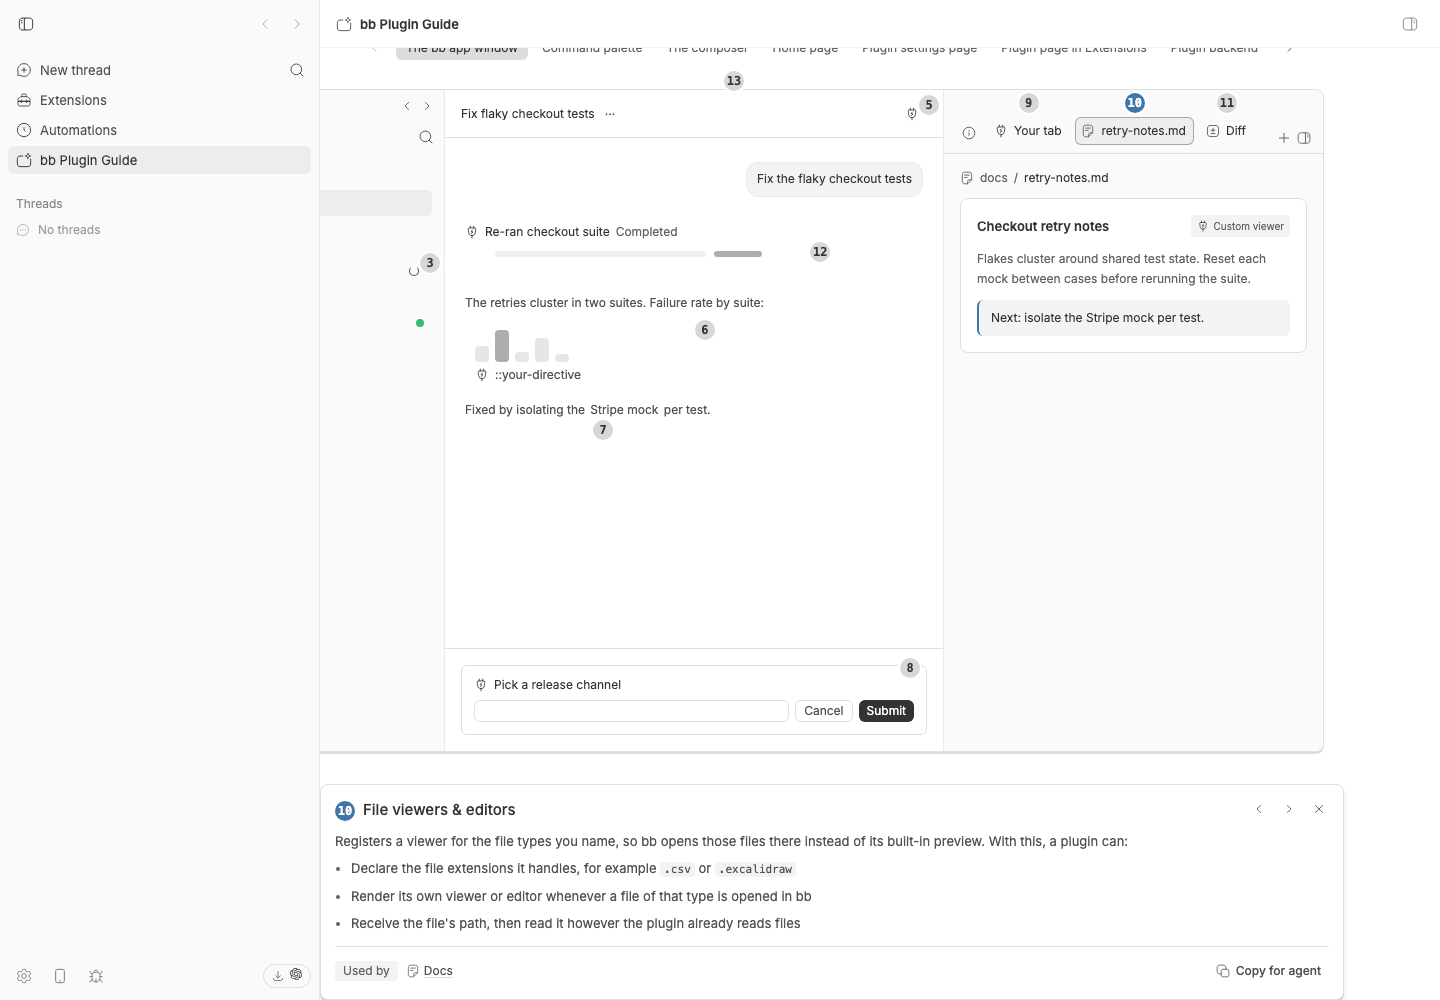
Task: Open the ellipsis menu beside Fix flaky checkout tests
Action: pos(610,114)
